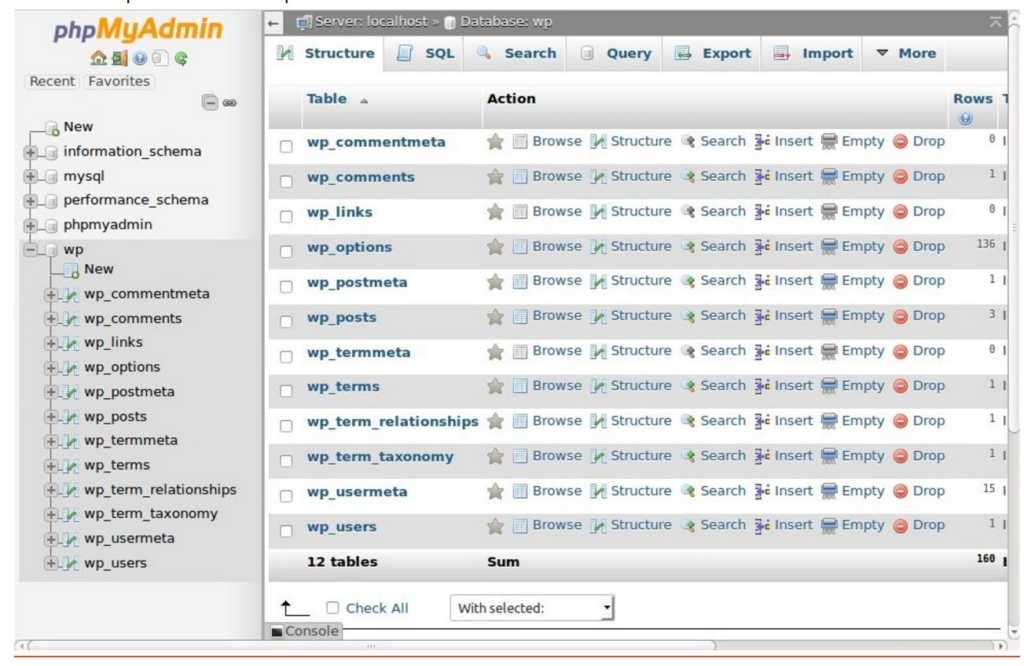
Task: Open the blue documentation help icon
Action: coord(139,58)
